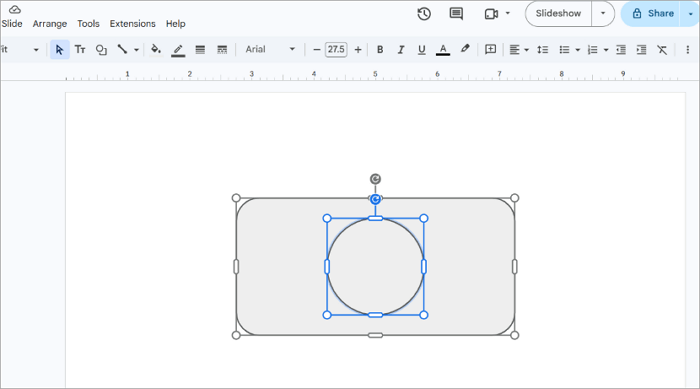Open video call options dropdown arrow
The height and width of the screenshot is (389, 700).
(x=508, y=13)
